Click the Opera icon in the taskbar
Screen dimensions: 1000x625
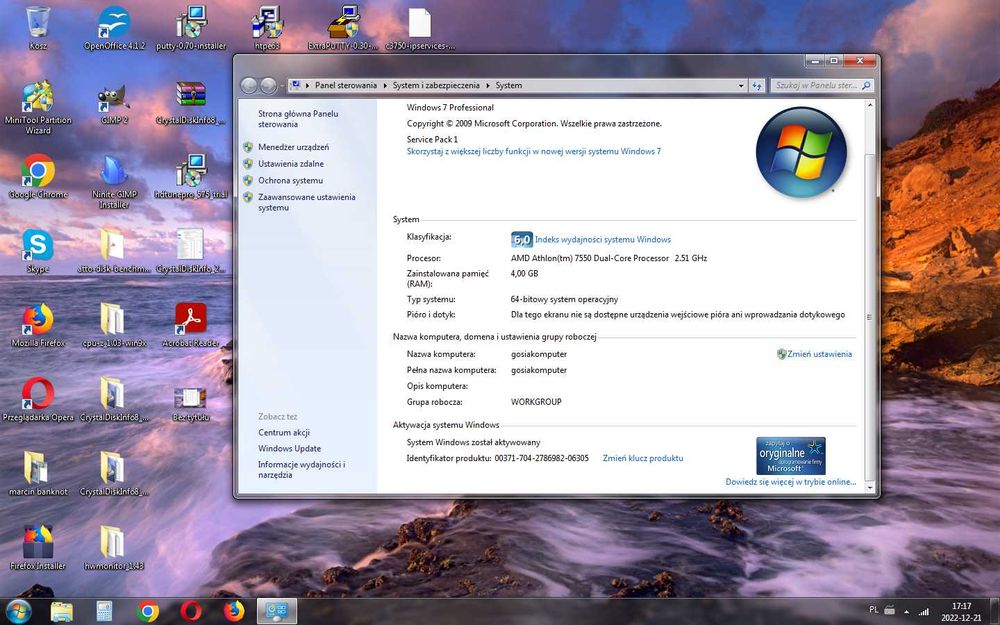191,611
